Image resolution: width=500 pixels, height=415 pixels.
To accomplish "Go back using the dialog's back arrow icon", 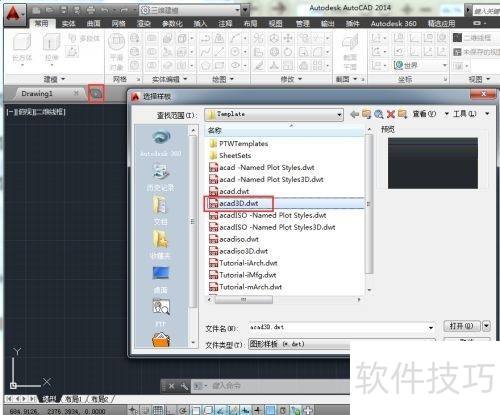I will [x=354, y=114].
